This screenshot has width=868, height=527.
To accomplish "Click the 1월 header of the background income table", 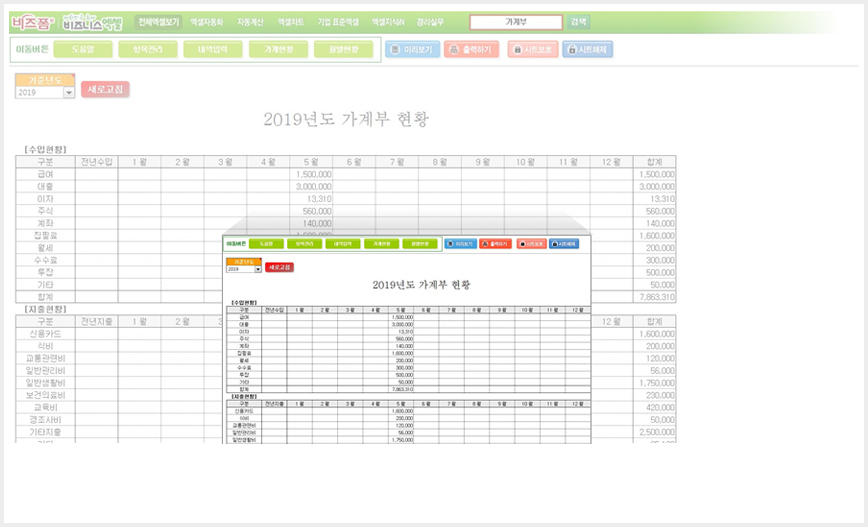I will tap(140, 162).
